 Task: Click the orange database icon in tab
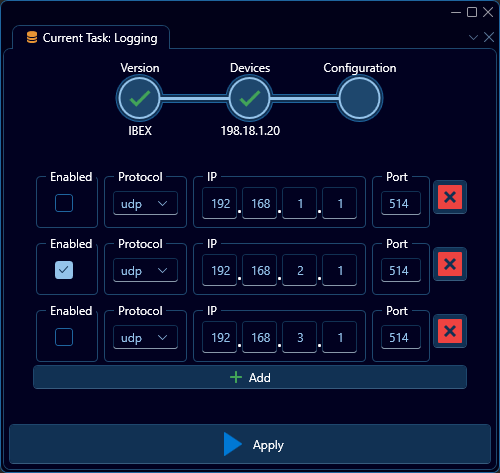click(x=32, y=38)
